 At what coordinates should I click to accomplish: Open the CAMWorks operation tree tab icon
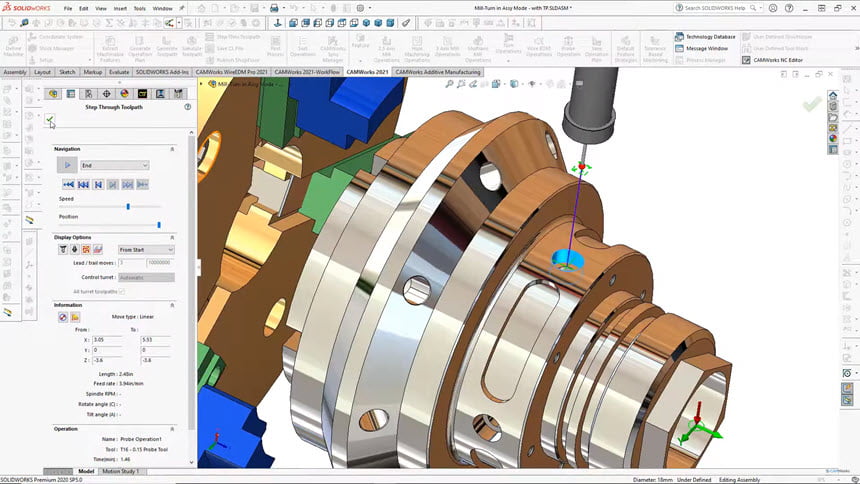pyautogui.click(x=160, y=94)
